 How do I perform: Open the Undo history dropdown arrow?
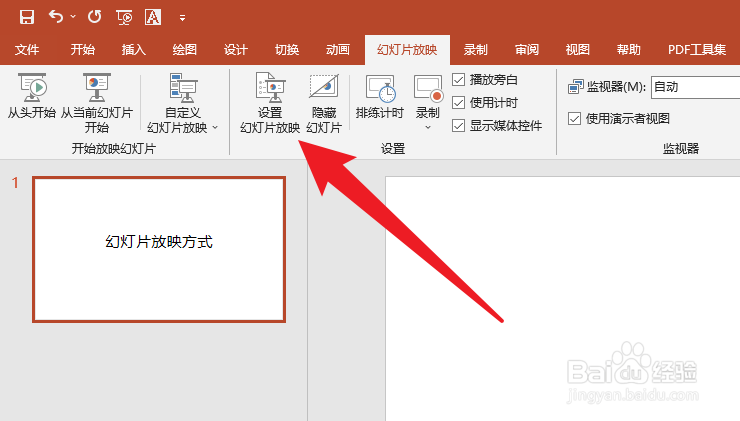pos(73,17)
